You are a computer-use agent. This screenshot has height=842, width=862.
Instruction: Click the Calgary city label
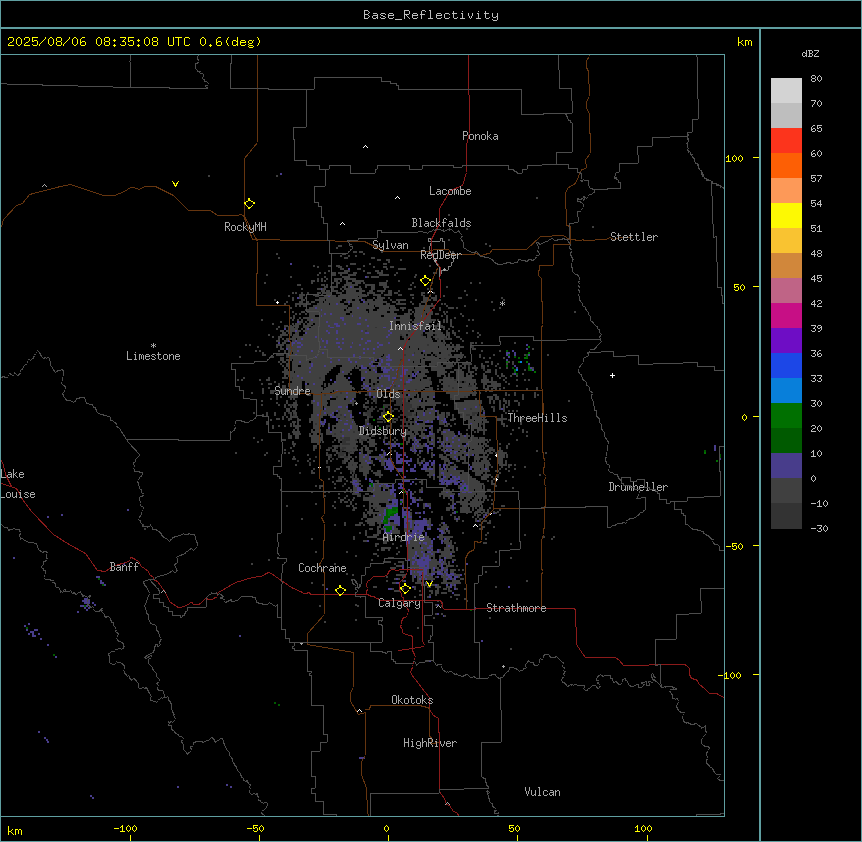point(400,603)
